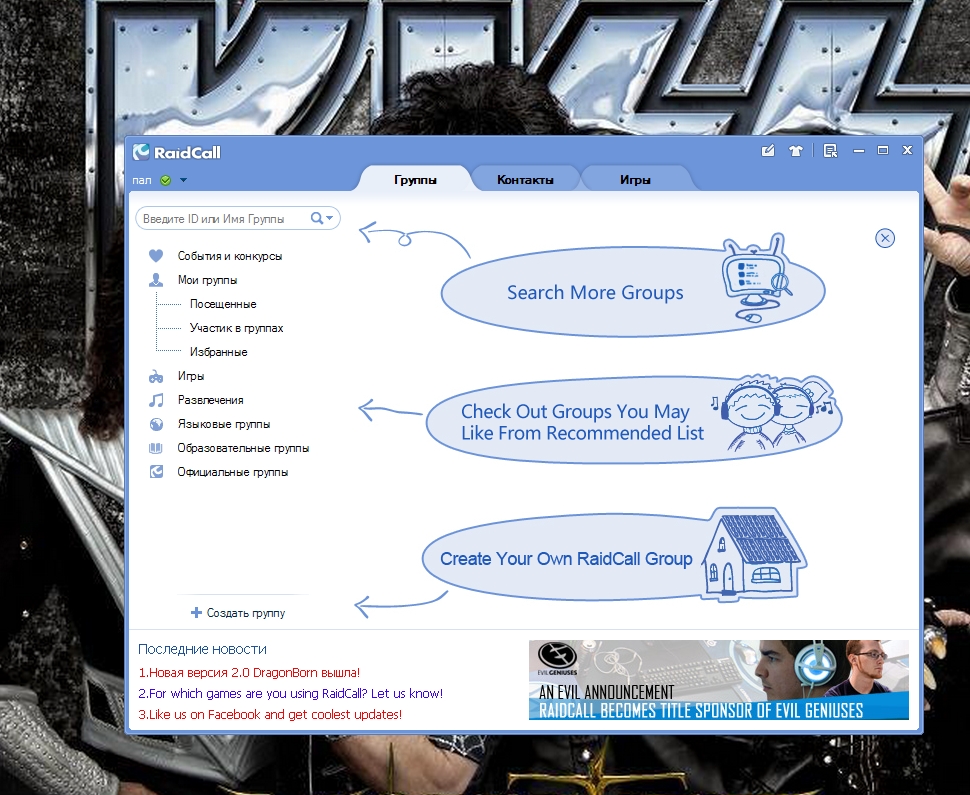970x795 pixels.
Task: Click the person icon beside Мои группы
Action: [156, 280]
